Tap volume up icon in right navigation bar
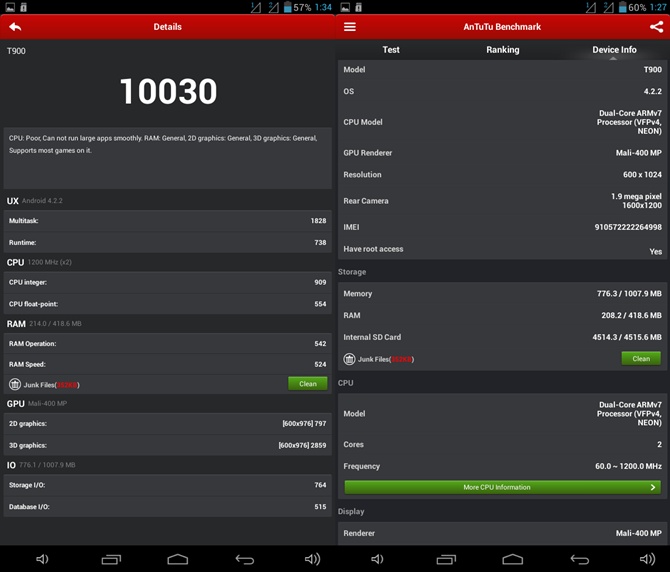Screen dimensions: 670x572 (x=647, y=559)
